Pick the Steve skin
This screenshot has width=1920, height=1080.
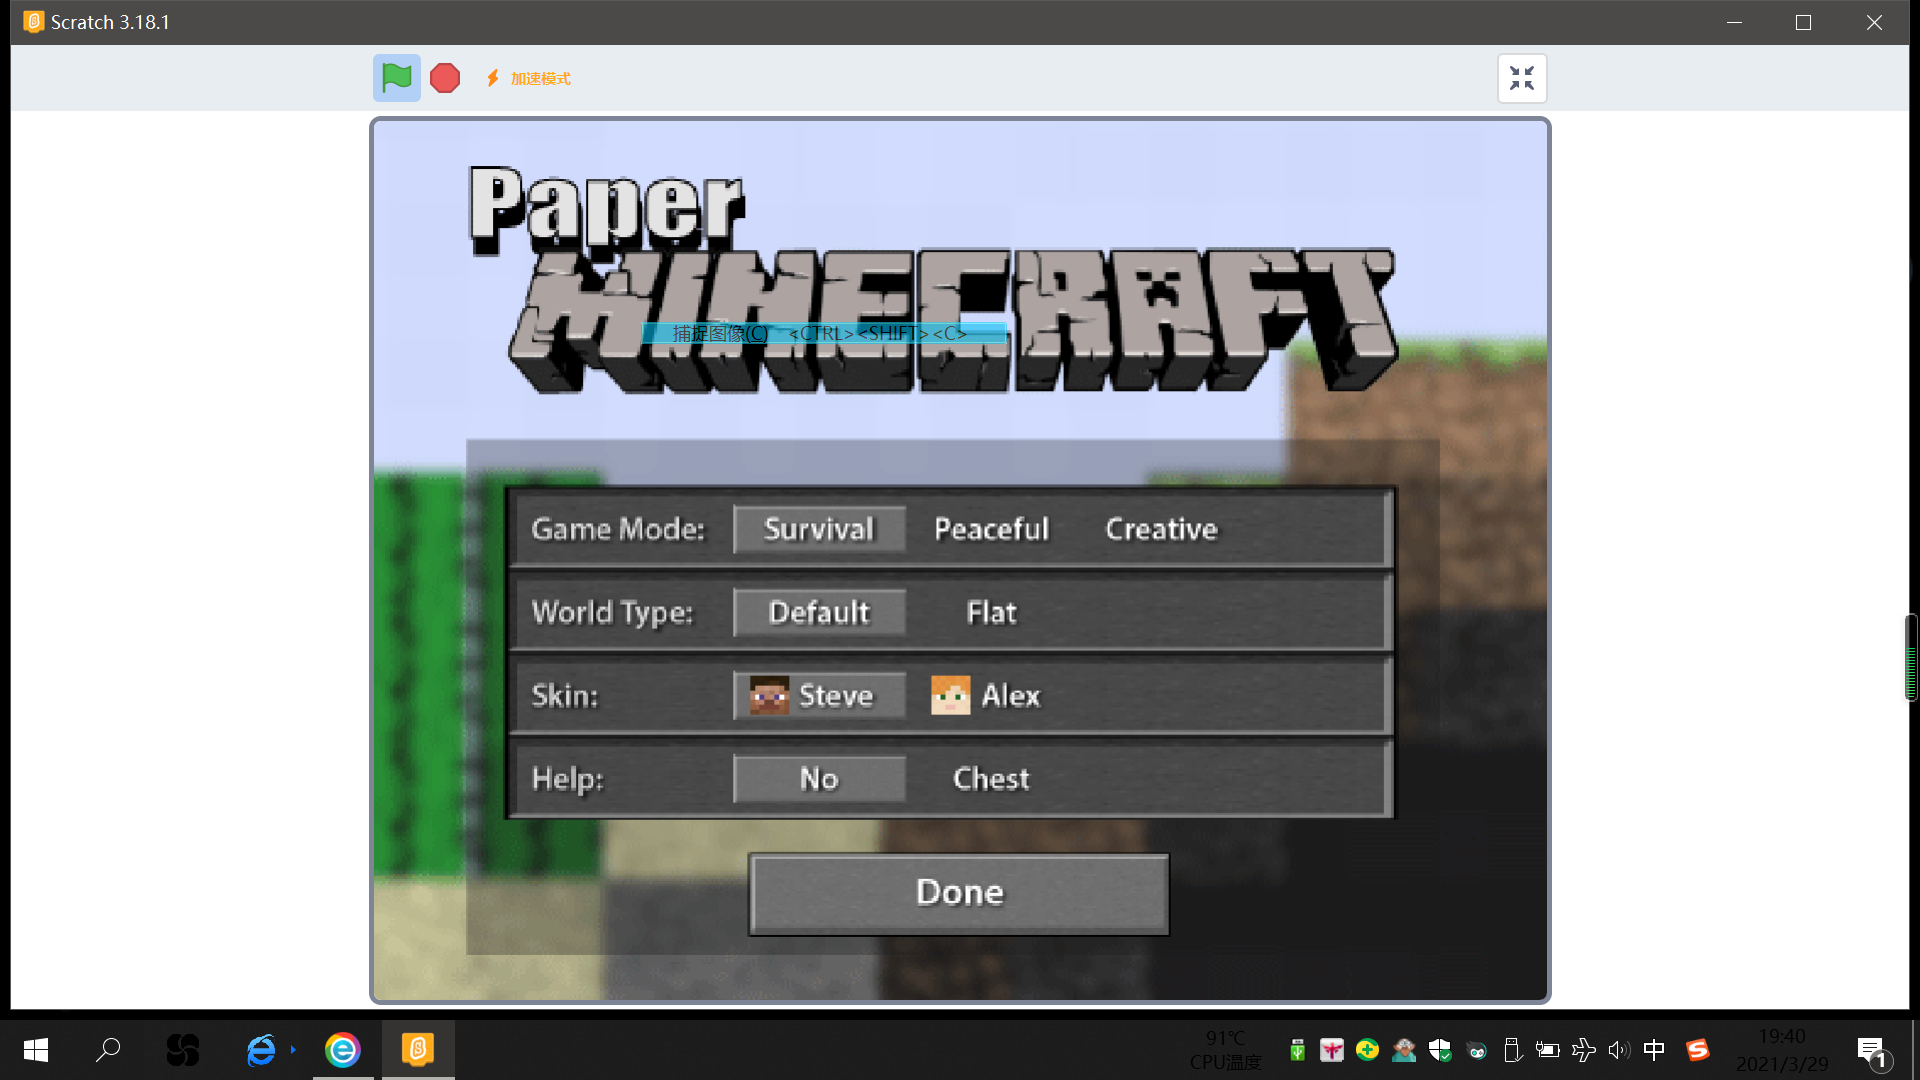click(819, 695)
